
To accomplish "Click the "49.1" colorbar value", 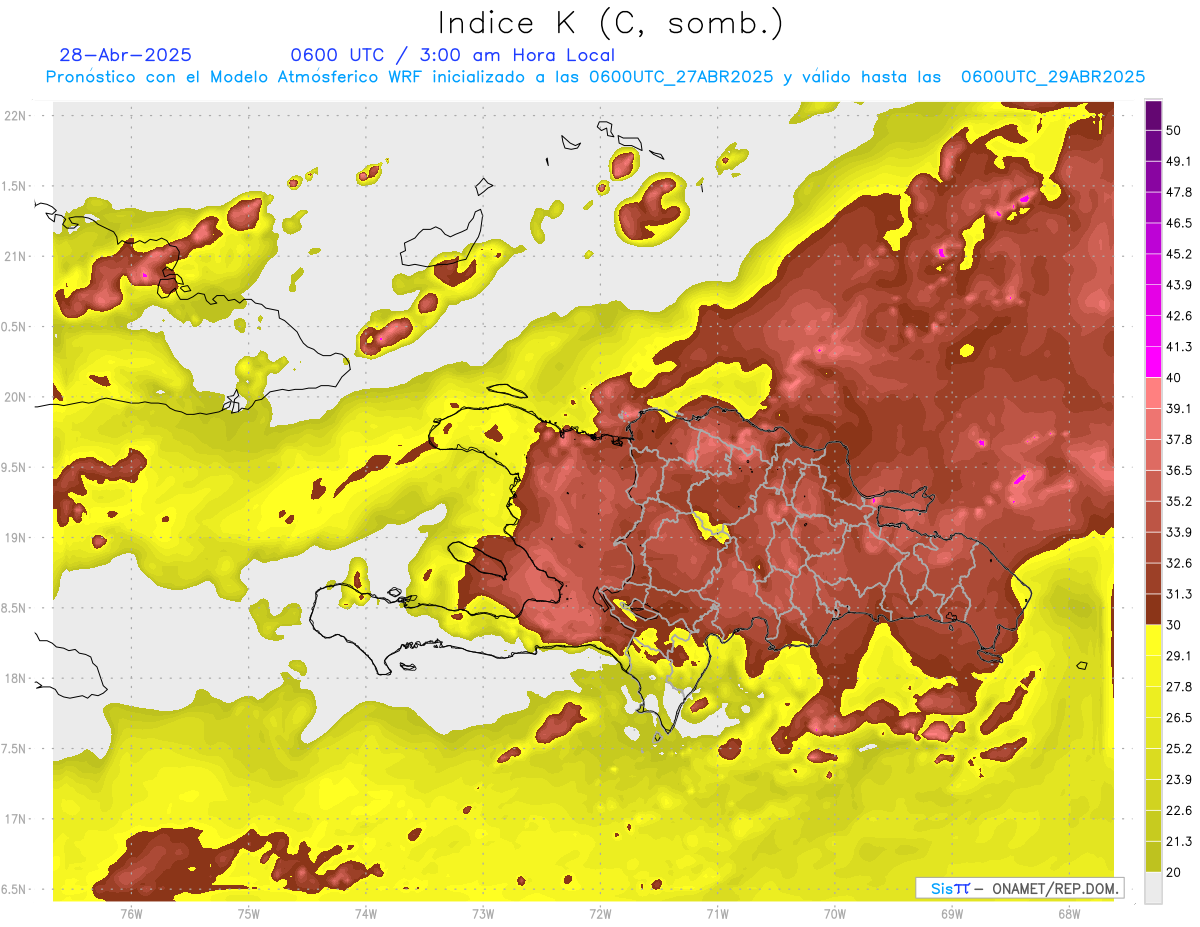I will point(1179,161).
